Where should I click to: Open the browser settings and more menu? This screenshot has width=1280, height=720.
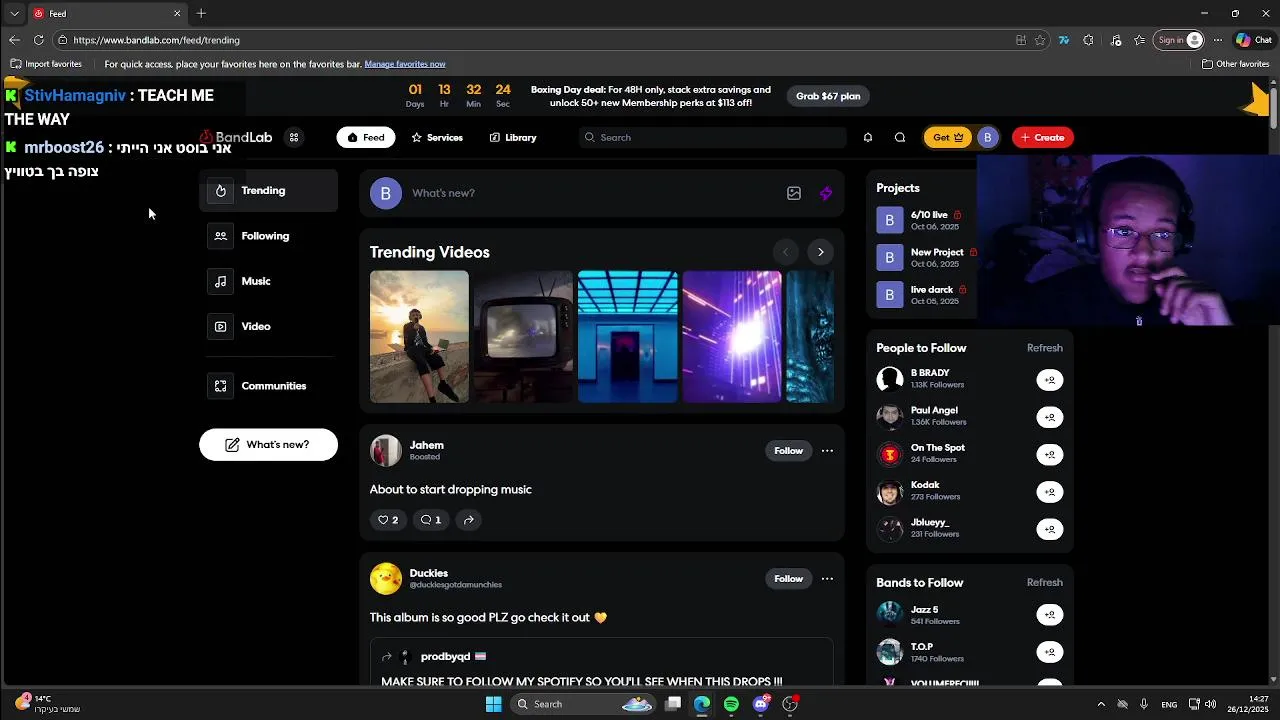click(1217, 40)
